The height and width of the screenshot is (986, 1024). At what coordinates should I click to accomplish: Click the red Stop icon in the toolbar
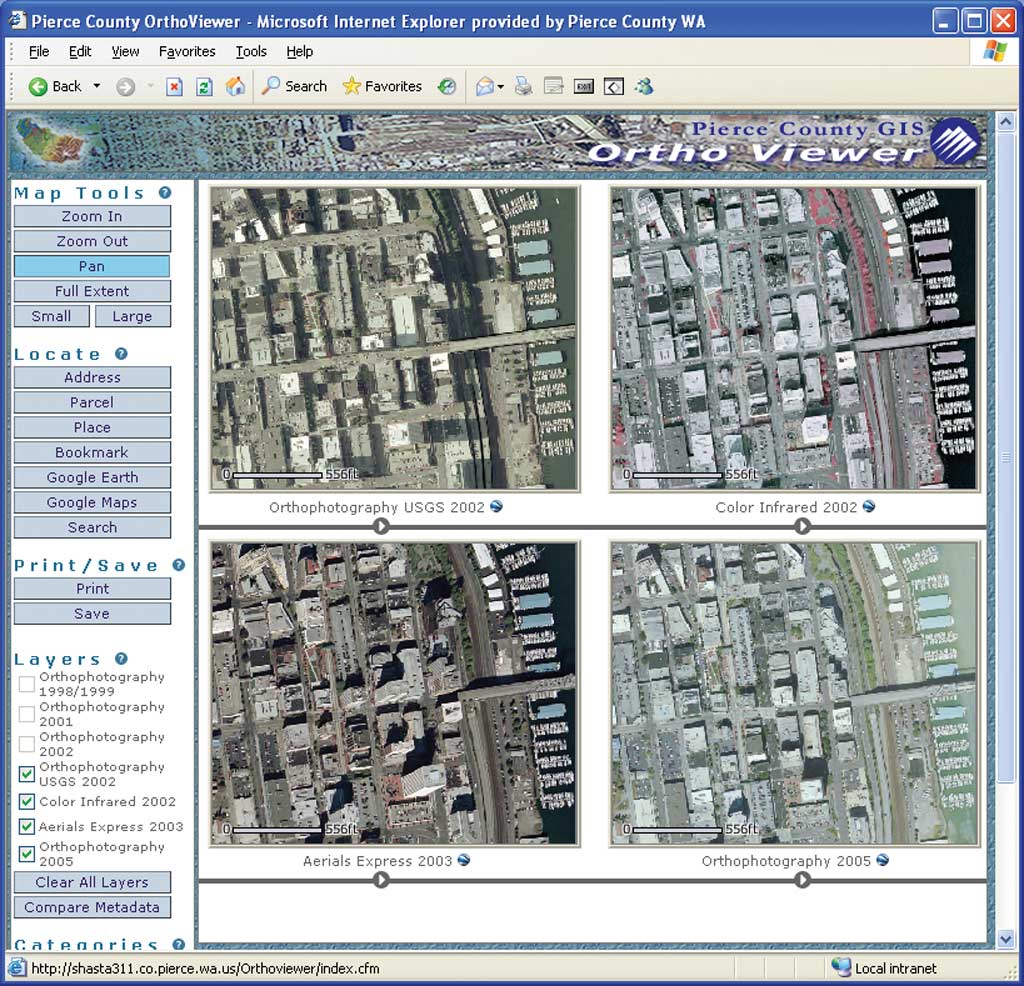tap(174, 86)
